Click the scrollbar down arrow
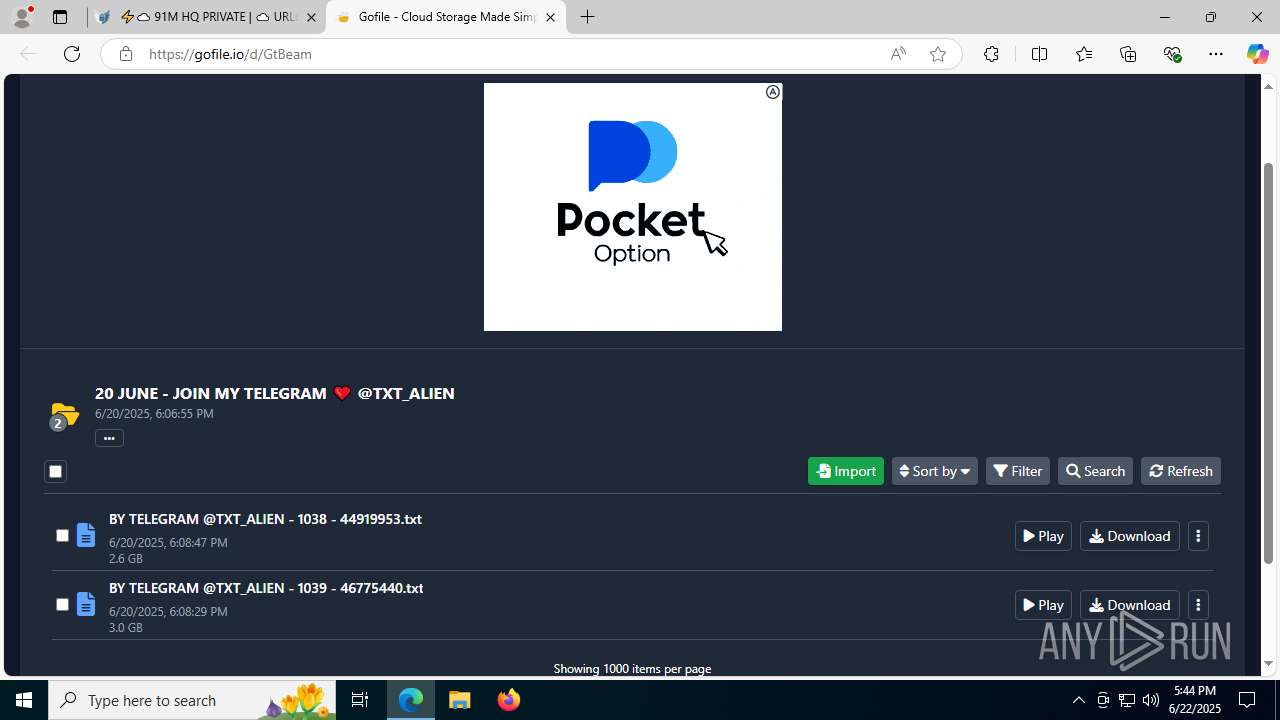Viewport: 1280px width, 720px height. [1269, 664]
